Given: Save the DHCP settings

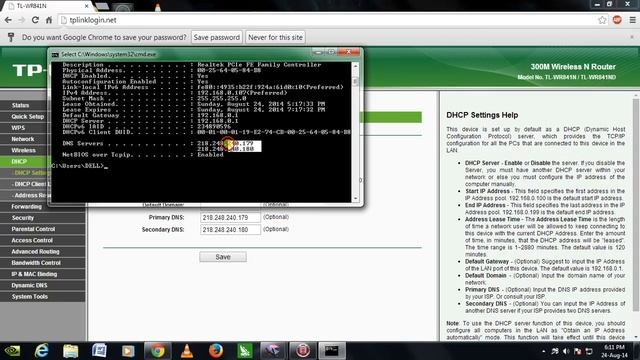Looking at the screenshot, I should click(223, 257).
